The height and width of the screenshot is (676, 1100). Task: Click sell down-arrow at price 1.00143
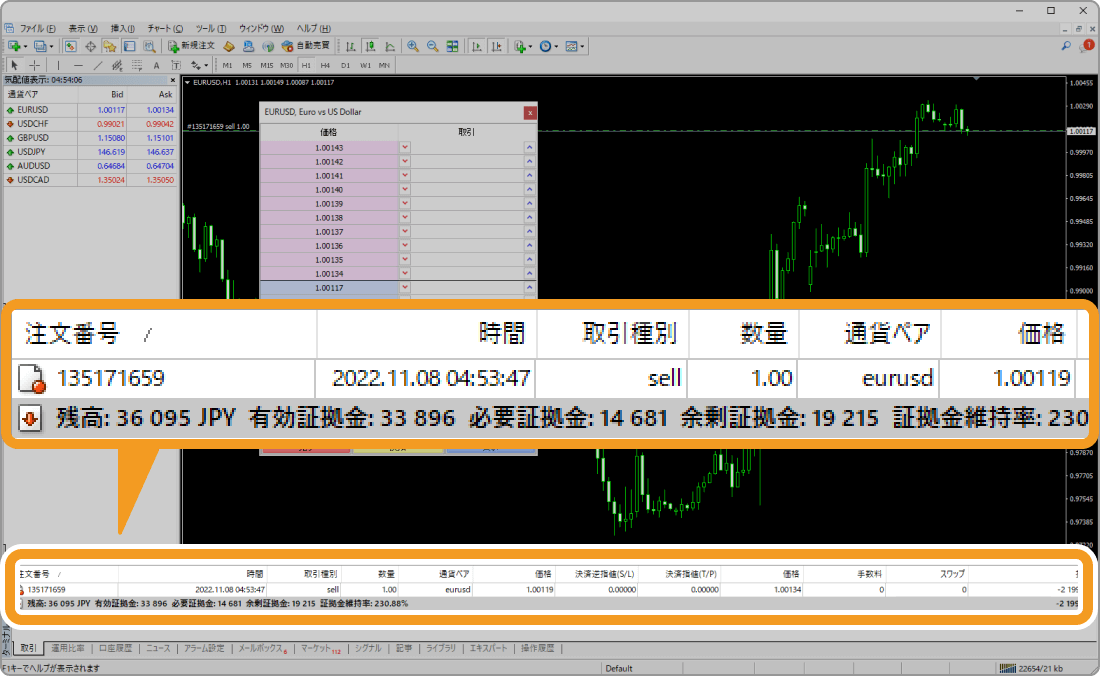click(x=405, y=147)
